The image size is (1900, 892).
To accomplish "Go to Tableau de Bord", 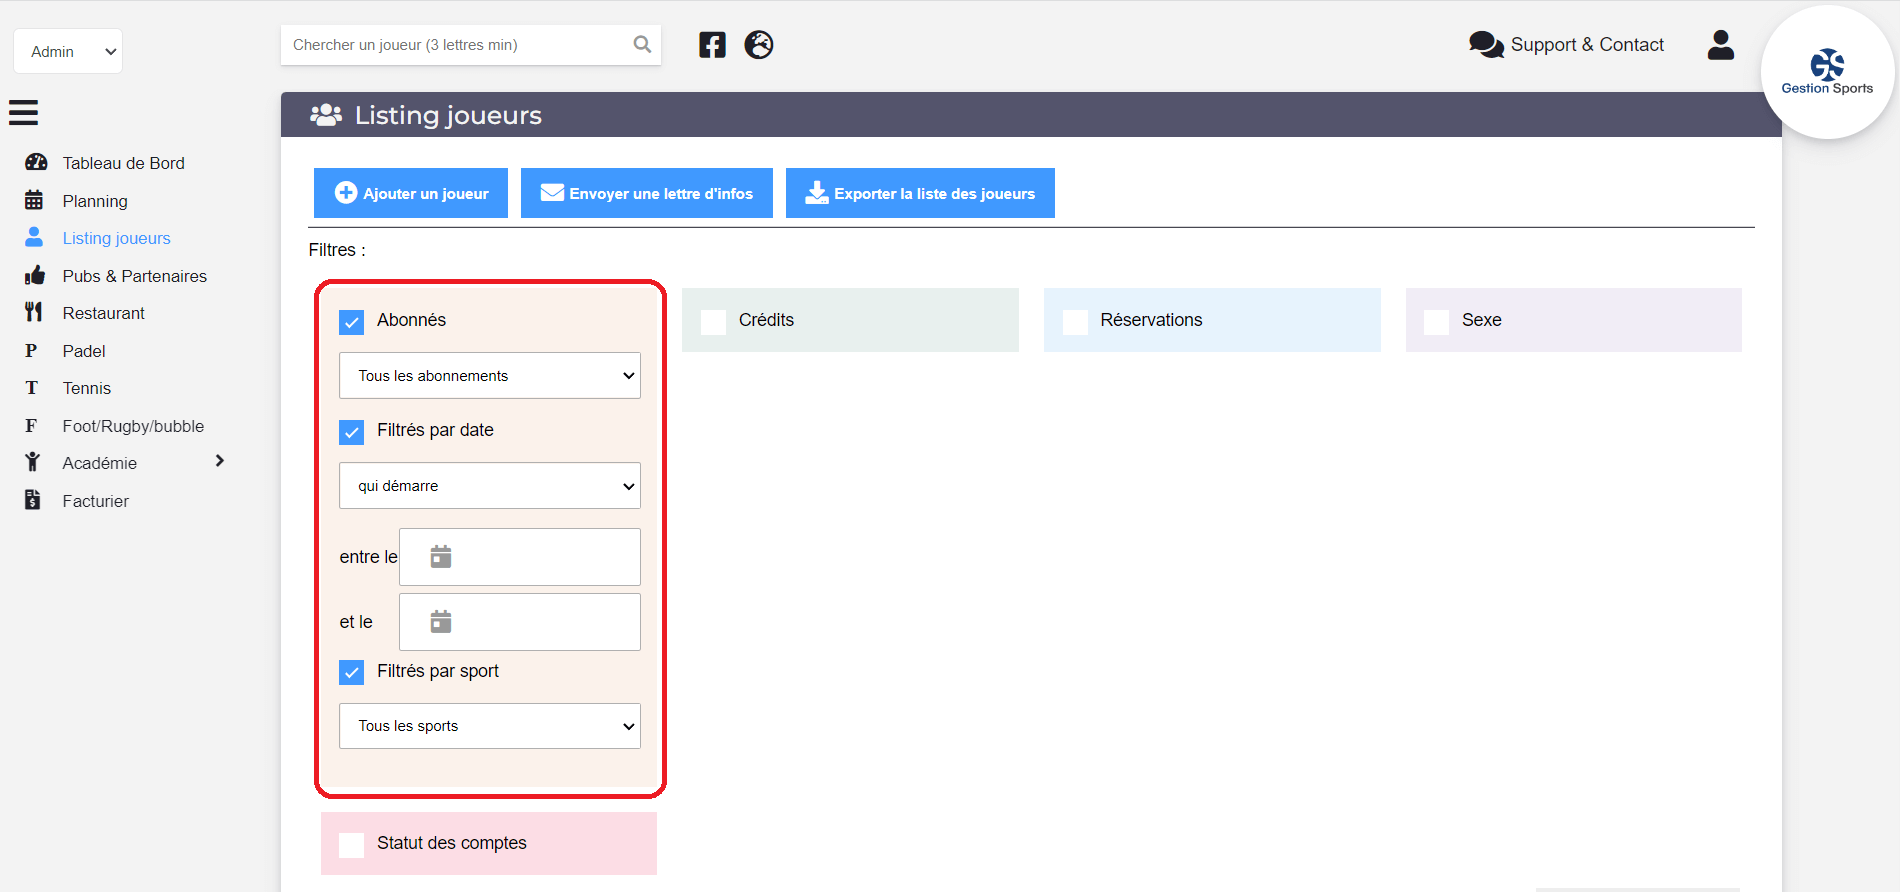I will (x=124, y=163).
